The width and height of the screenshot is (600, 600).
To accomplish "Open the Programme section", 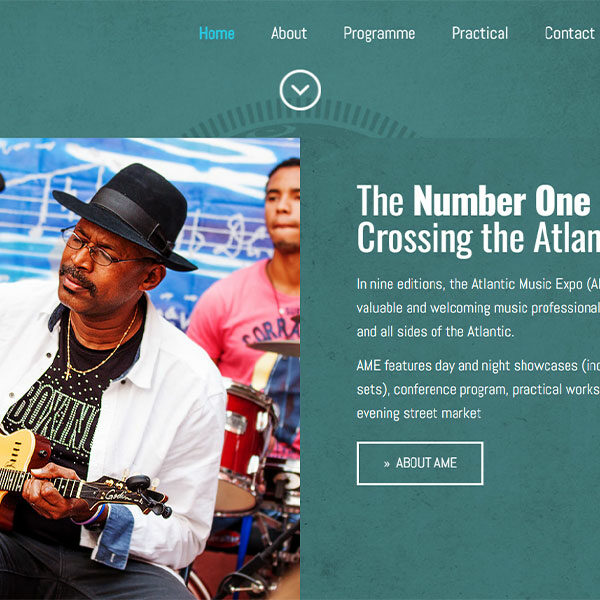I will (x=379, y=34).
